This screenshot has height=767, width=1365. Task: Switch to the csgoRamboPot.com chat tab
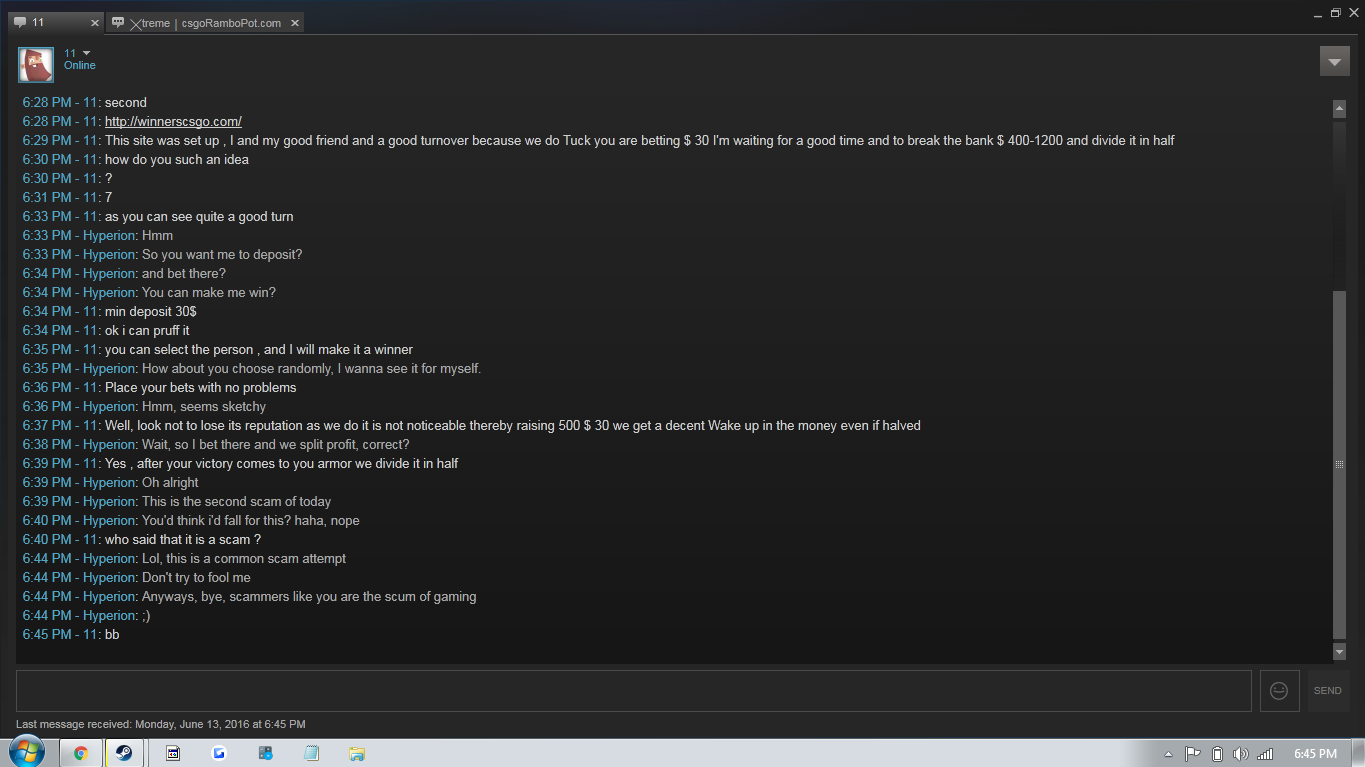206,23
